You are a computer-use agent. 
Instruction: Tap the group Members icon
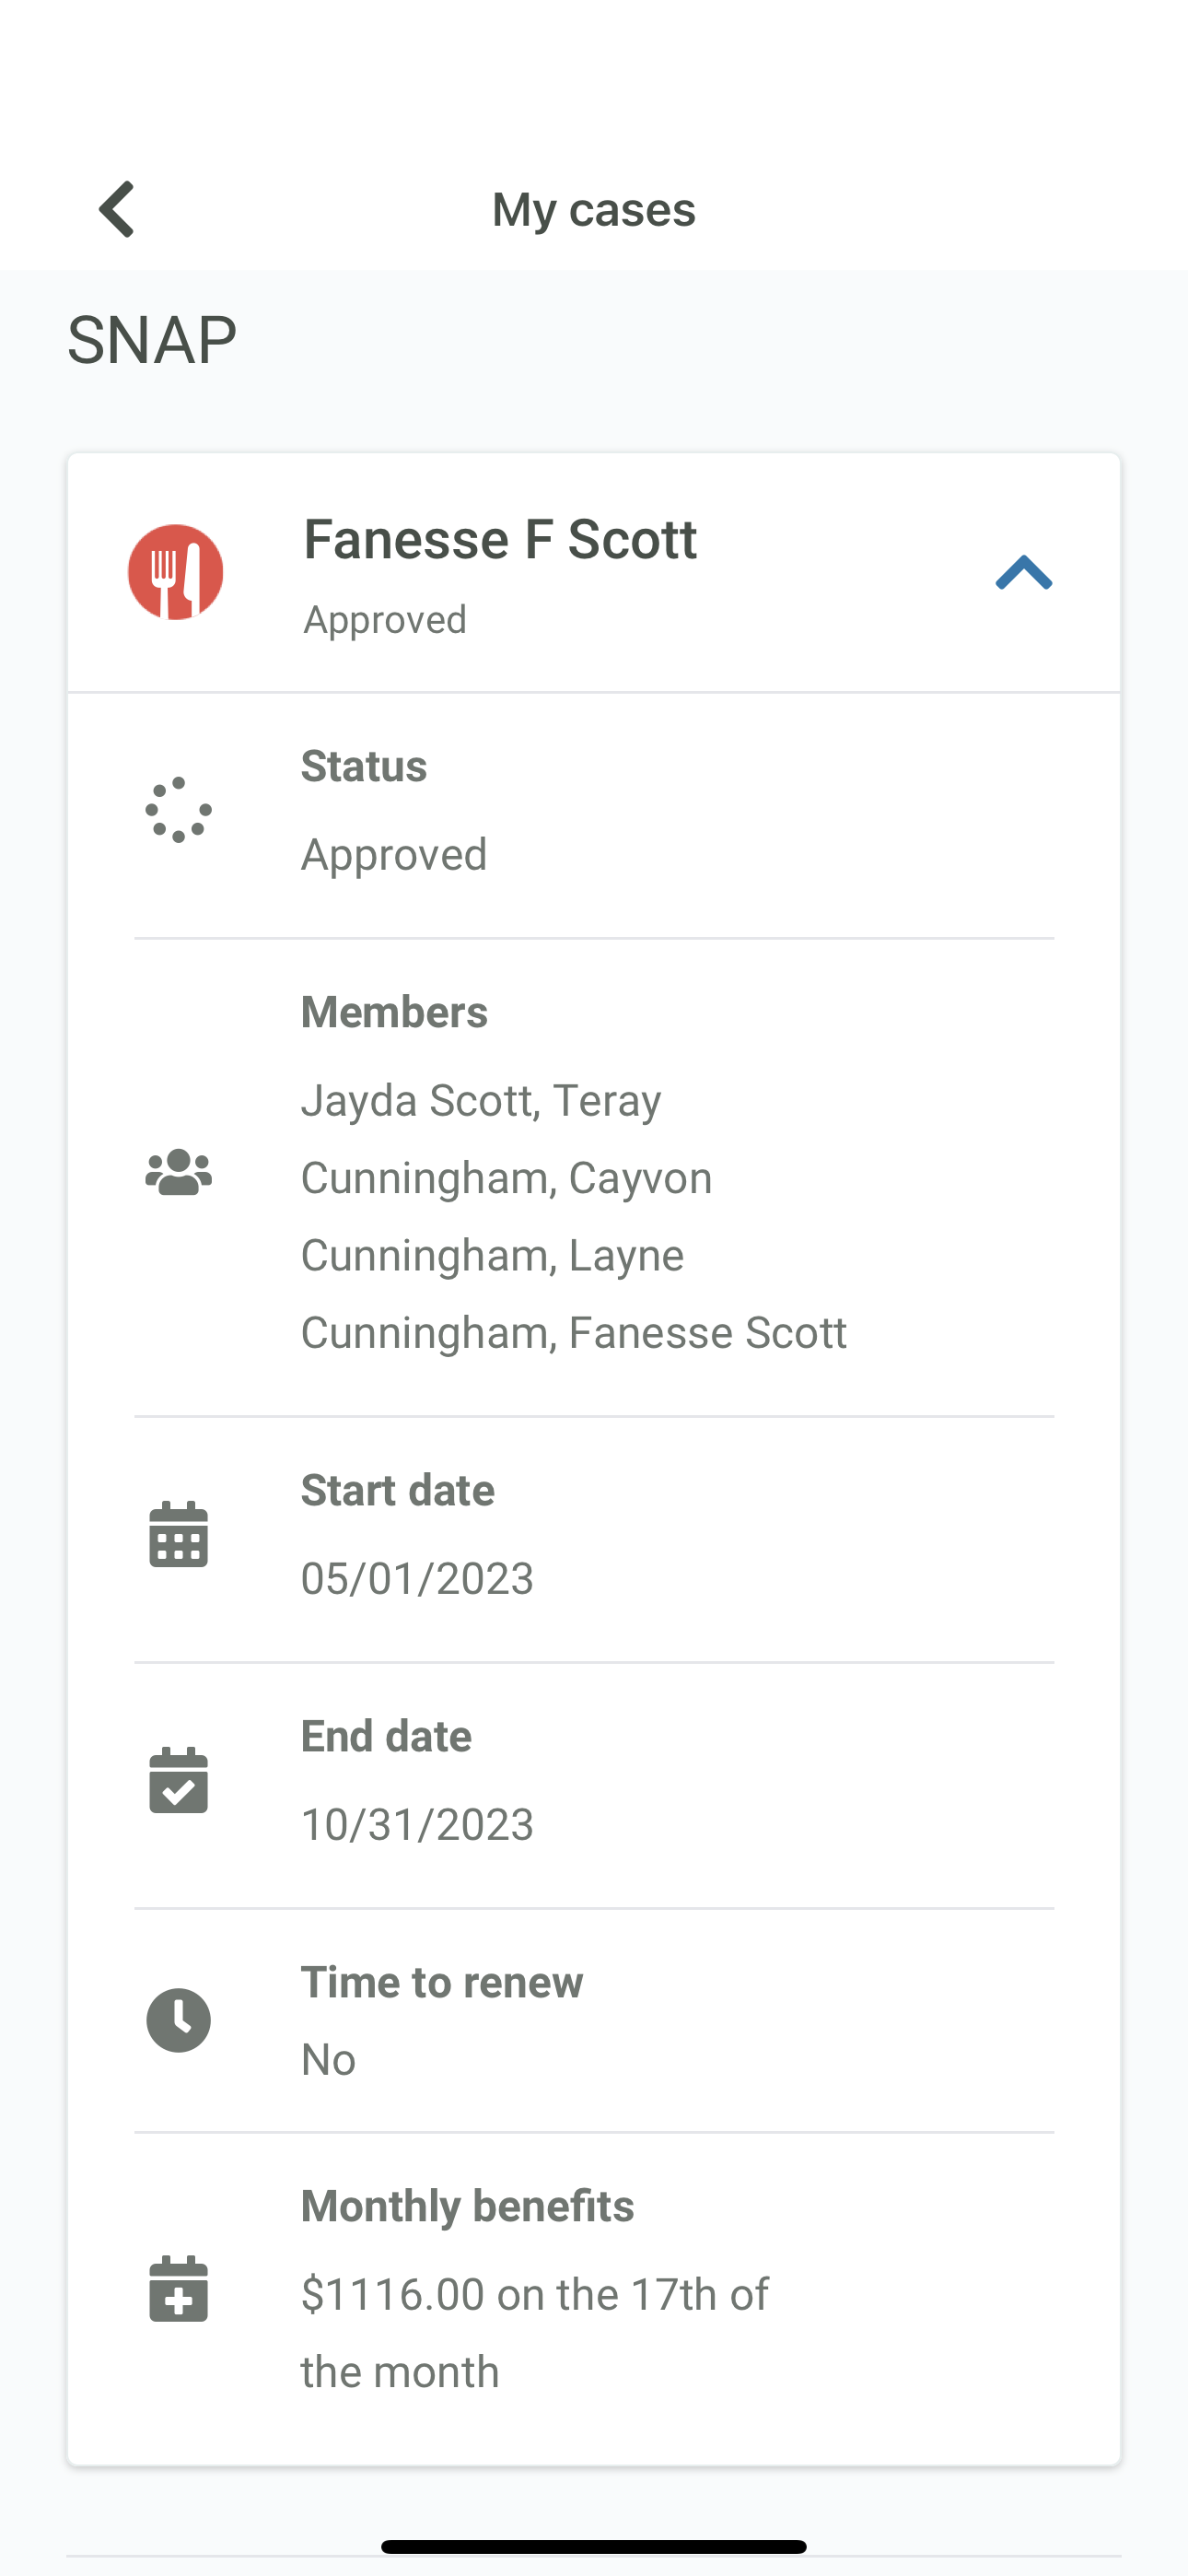point(179,1172)
